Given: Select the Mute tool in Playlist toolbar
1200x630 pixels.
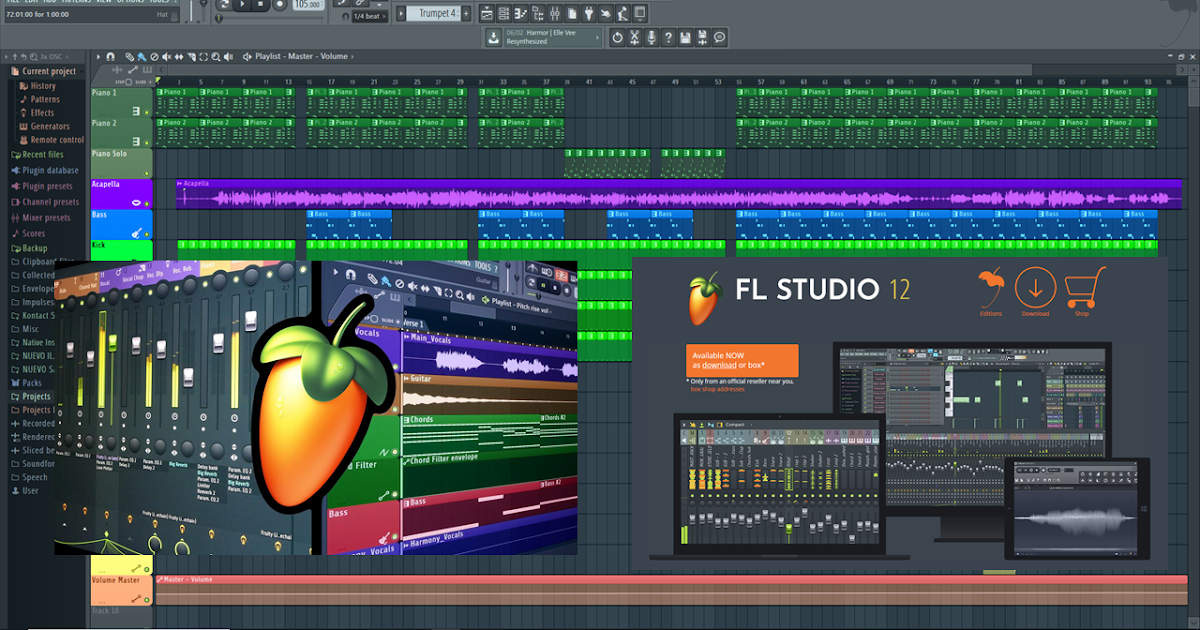Looking at the screenshot, I should pos(166,56).
